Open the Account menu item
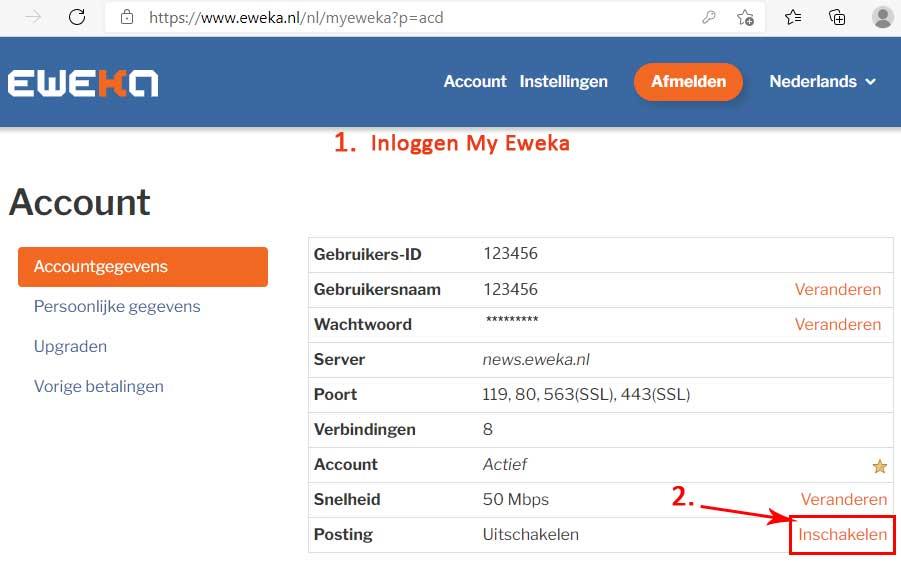Viewport: 901px width, 567px height. [x=475, y=82]
